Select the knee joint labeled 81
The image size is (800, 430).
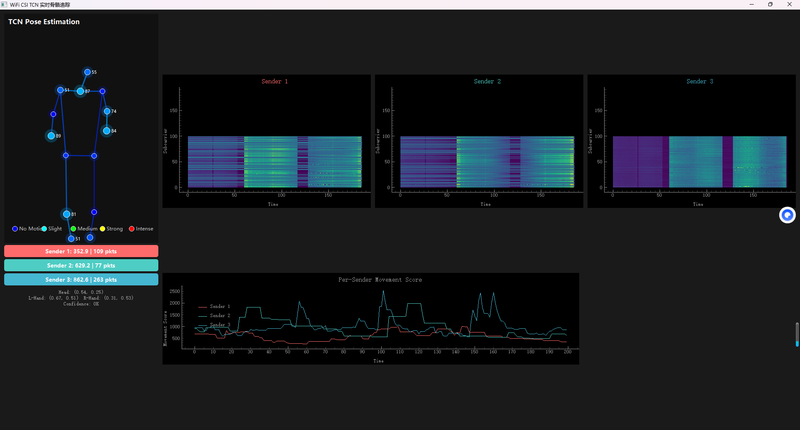pyautogui.click(x=66, y=214)
